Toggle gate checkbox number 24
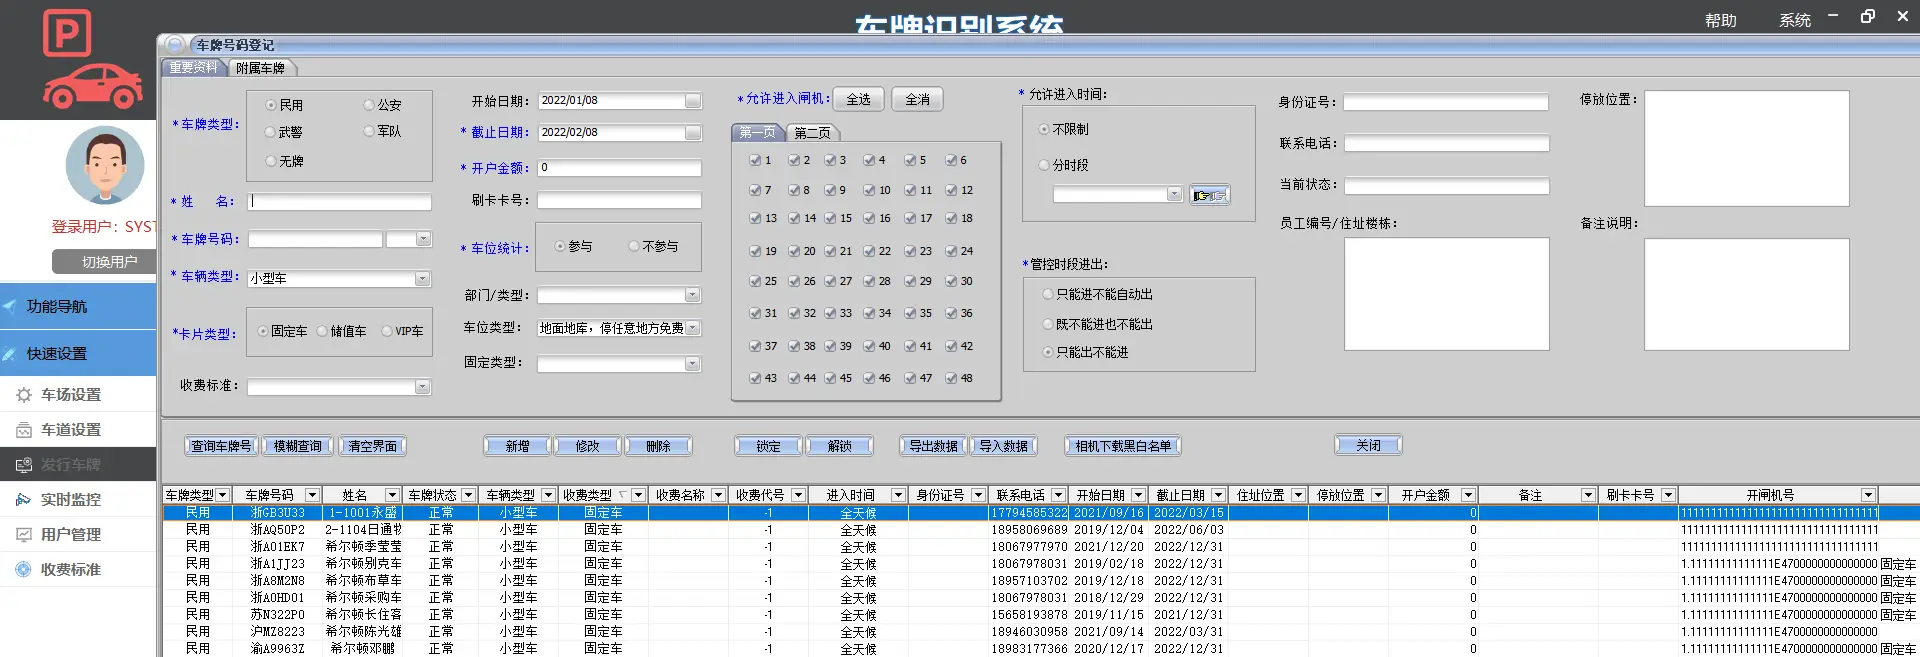 (951, 251)
